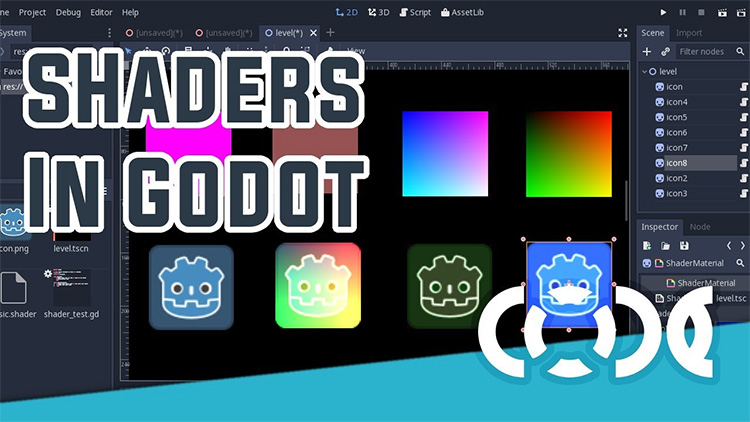Create a new resource in Inspector

[x=647, y=246]
